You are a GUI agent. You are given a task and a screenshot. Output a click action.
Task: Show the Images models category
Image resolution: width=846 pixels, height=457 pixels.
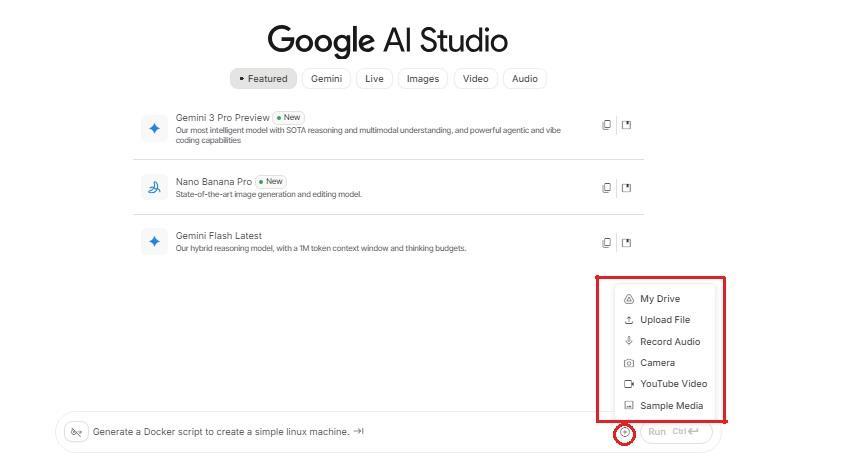click(422, 79)
